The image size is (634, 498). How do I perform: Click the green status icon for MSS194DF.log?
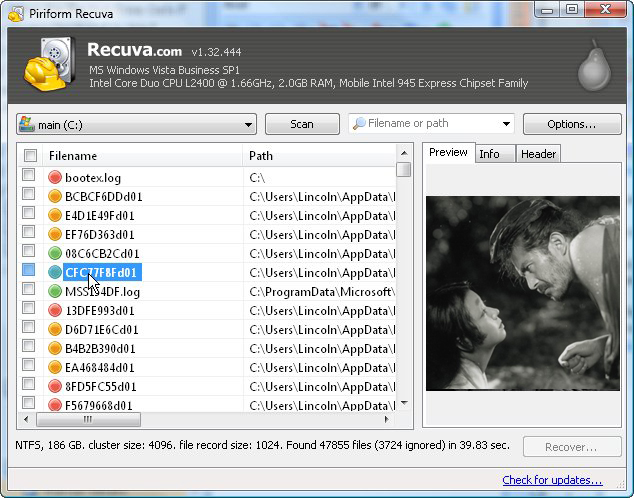pyautogui.click(x=55, y=292)
